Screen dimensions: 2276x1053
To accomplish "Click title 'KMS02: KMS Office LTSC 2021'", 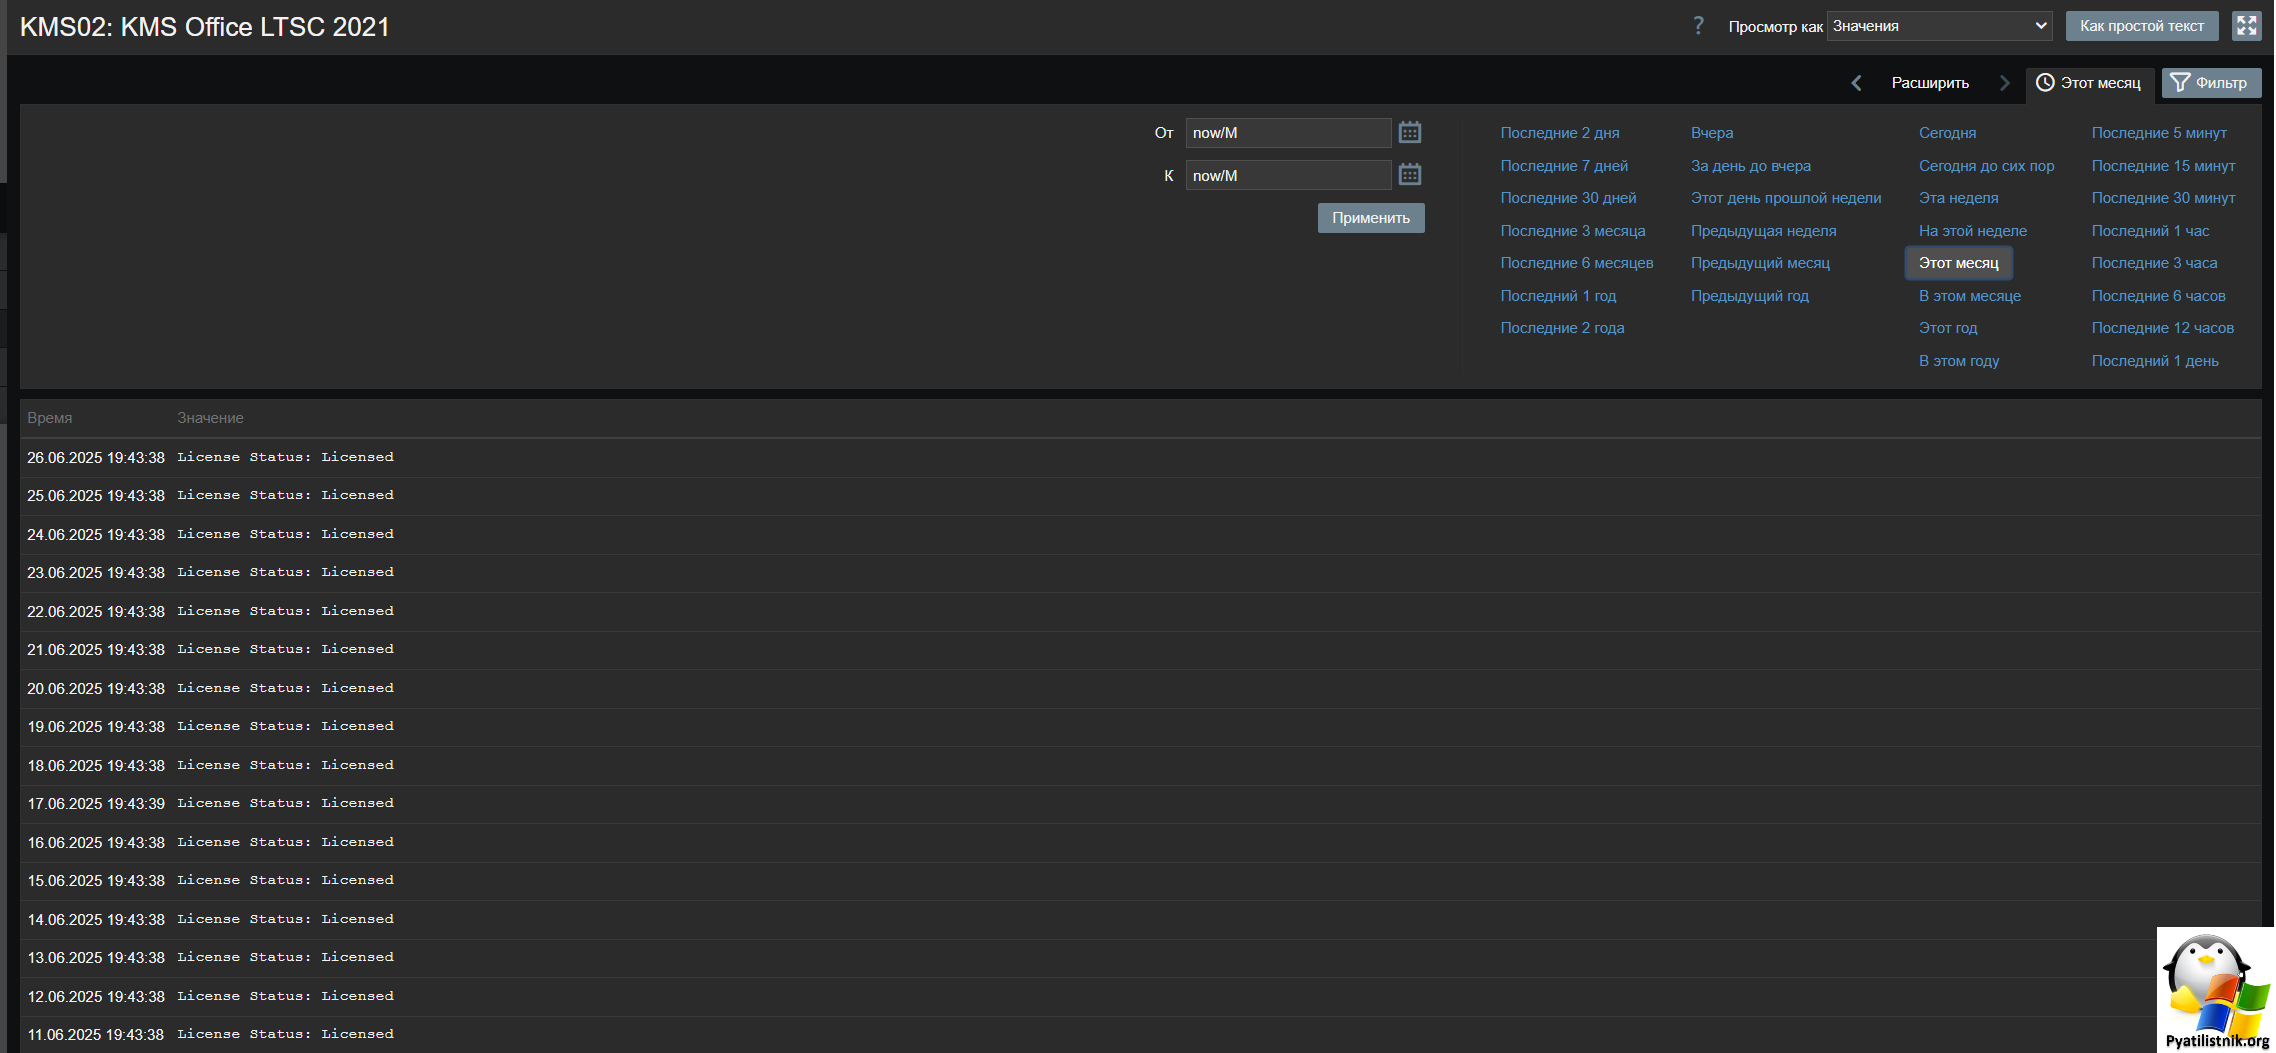I will tap(205, 27).
